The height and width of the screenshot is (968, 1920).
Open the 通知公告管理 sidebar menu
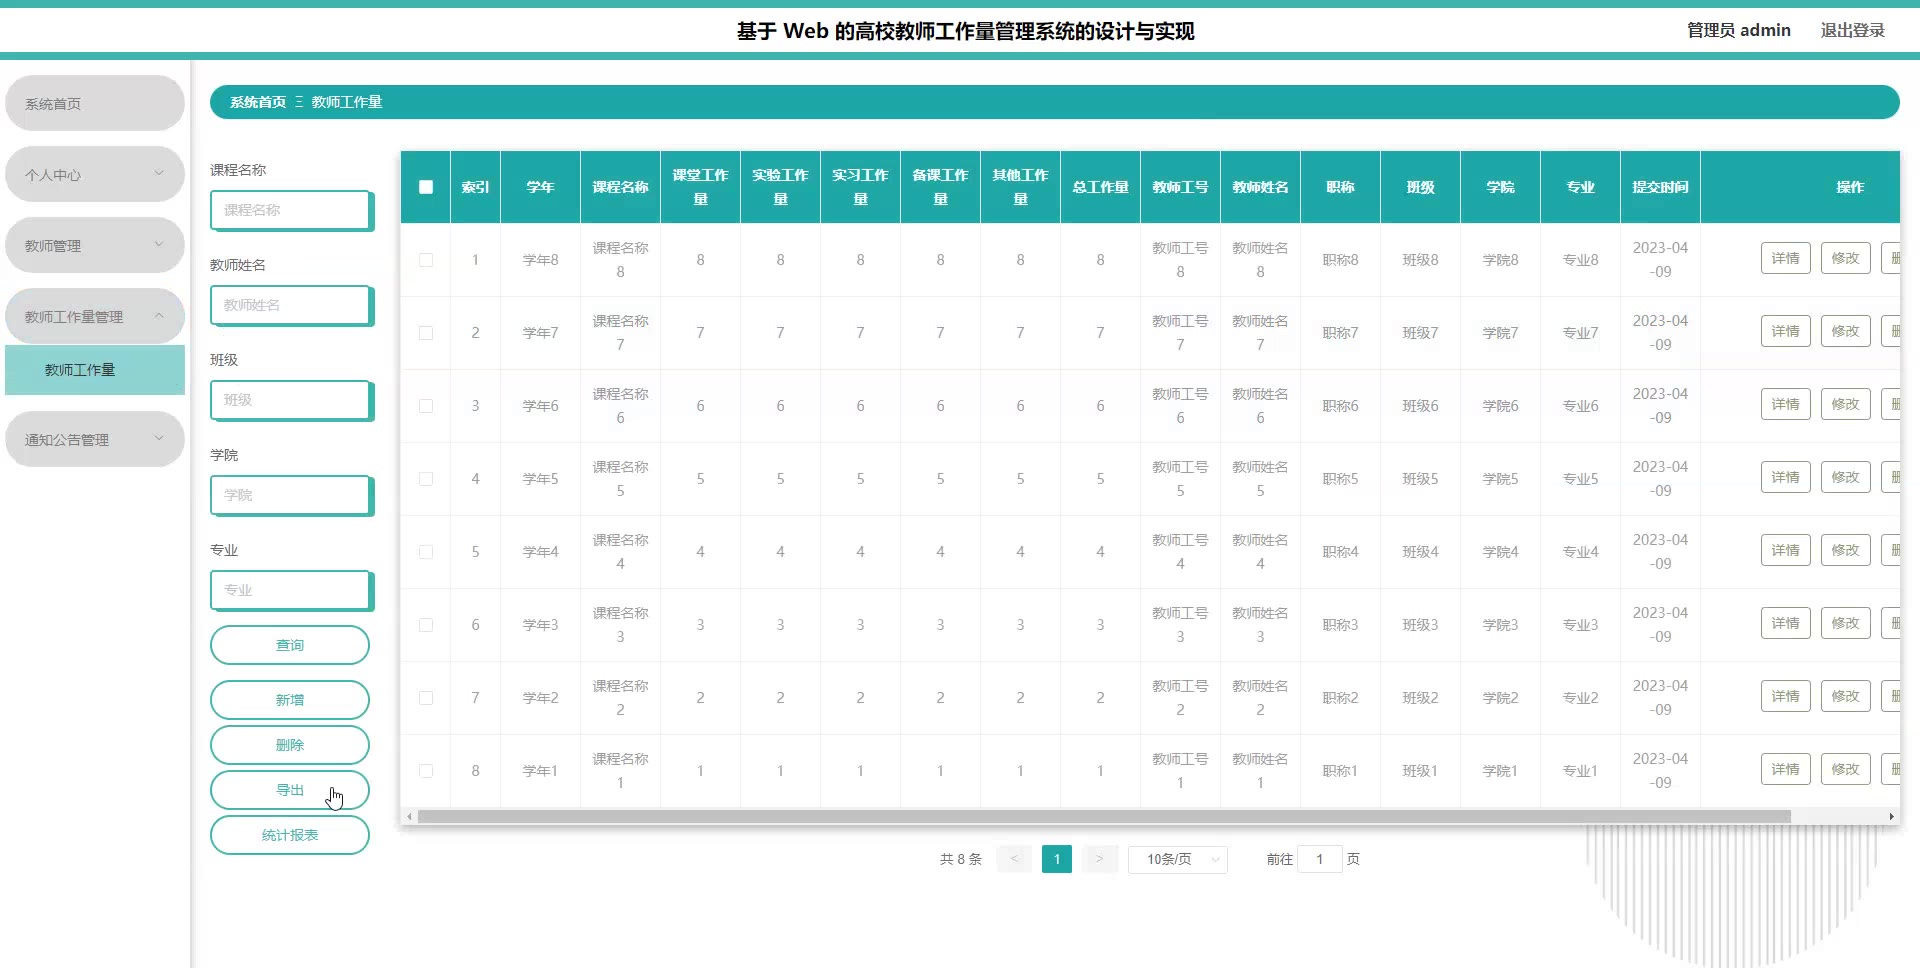[x=94, y=440]
